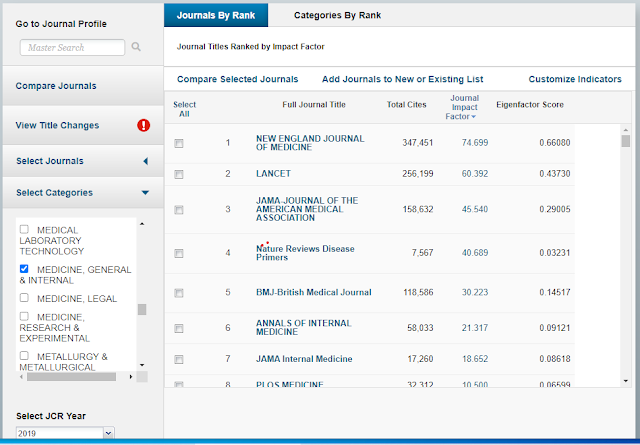The height and width of the screenshot is (445, 640).
Task: Open ANNALS OF INTERNAL MEDICINE link
Action: (303, 327)
